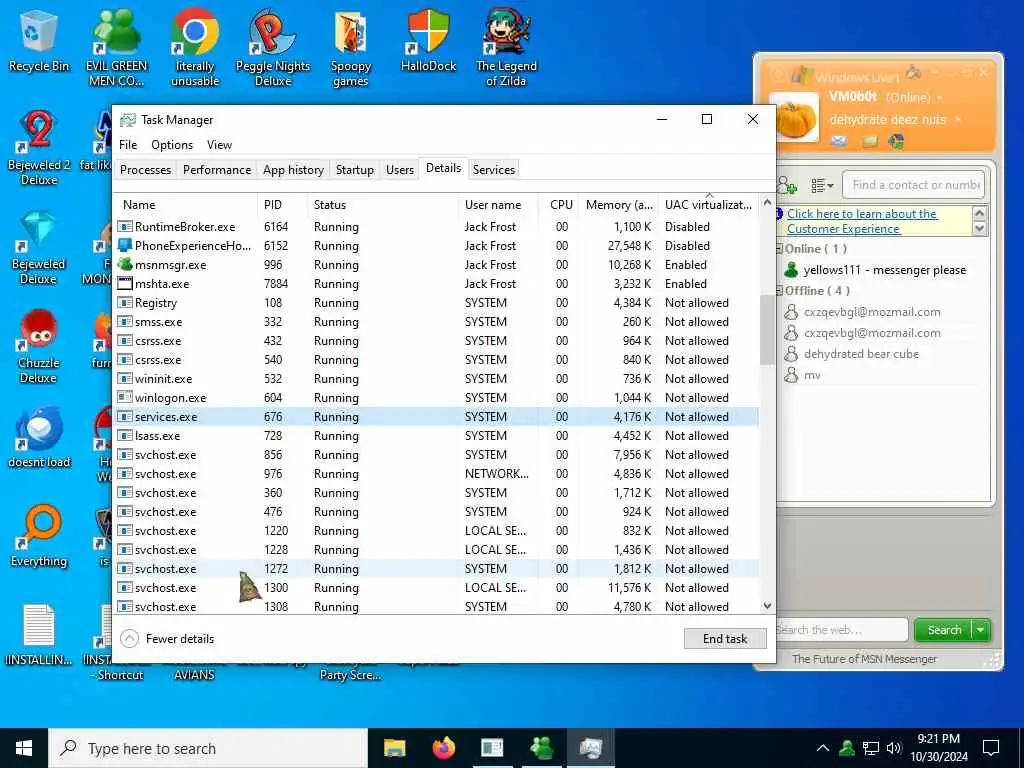1024x768 pixels.
Task: Click the colorful MSN Today icon in Messenger
Action: 897,141
